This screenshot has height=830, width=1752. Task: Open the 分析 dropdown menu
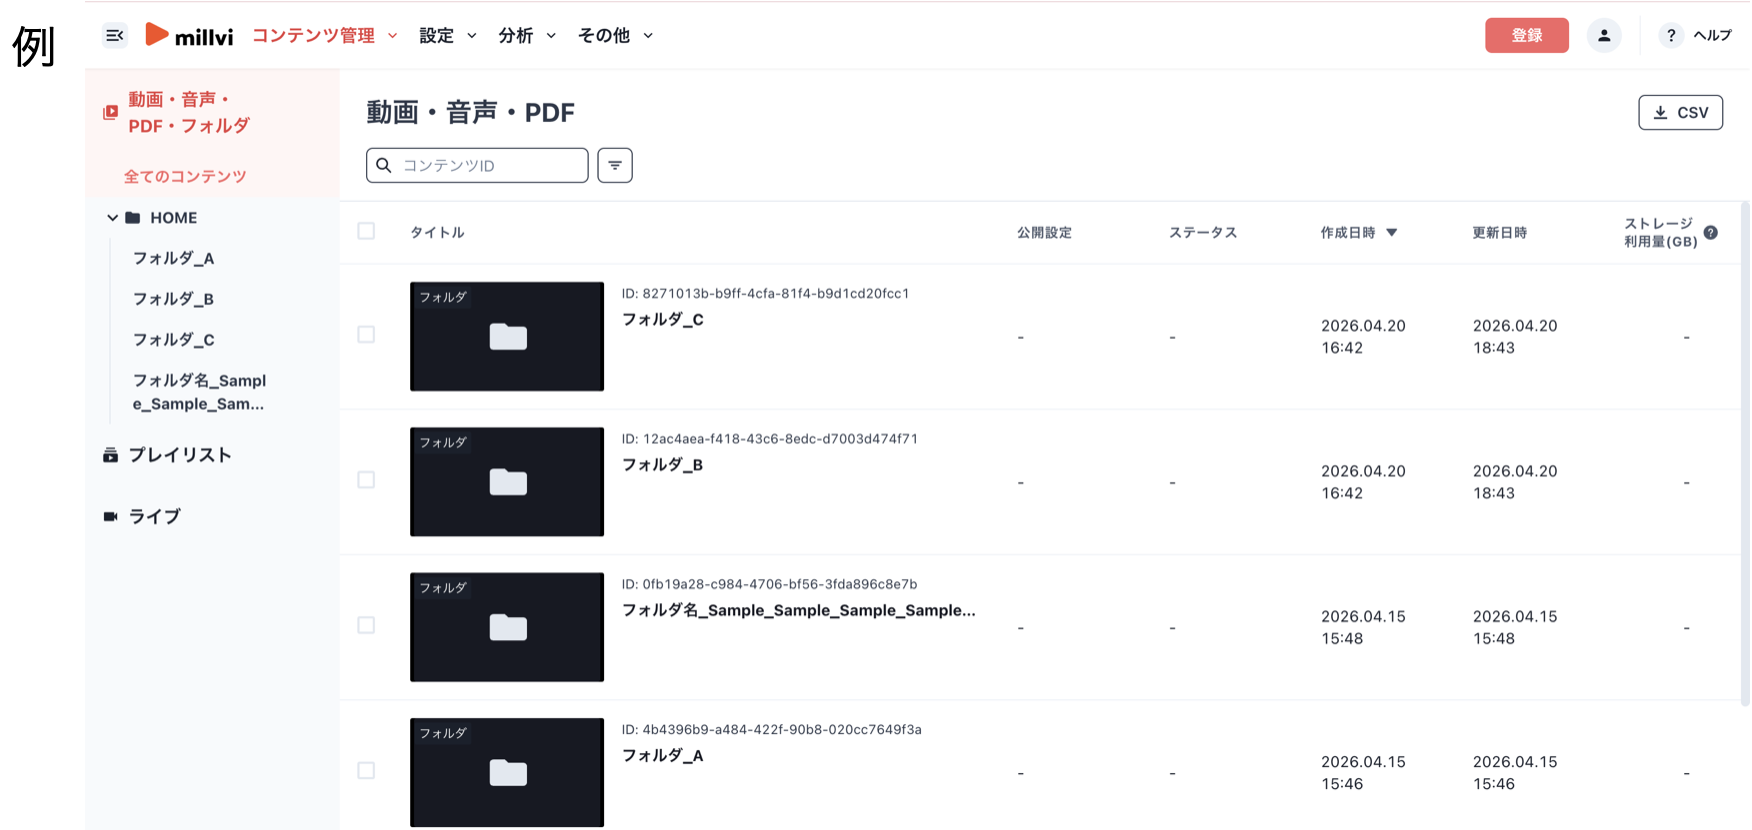pyautogui.click(x=527, y=35)
